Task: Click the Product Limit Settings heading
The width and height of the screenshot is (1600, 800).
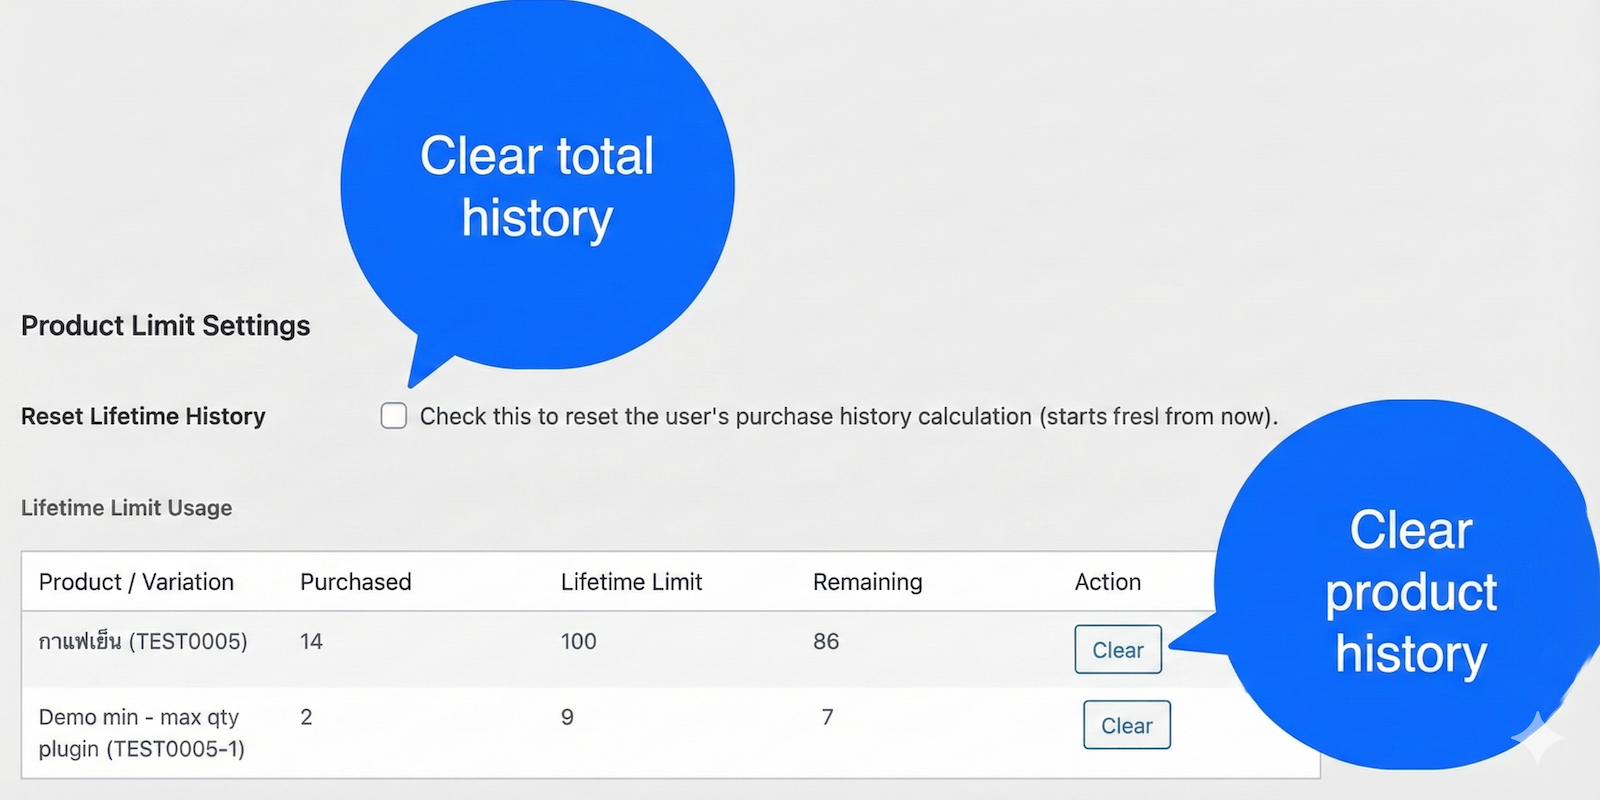Action: point(166,326)
